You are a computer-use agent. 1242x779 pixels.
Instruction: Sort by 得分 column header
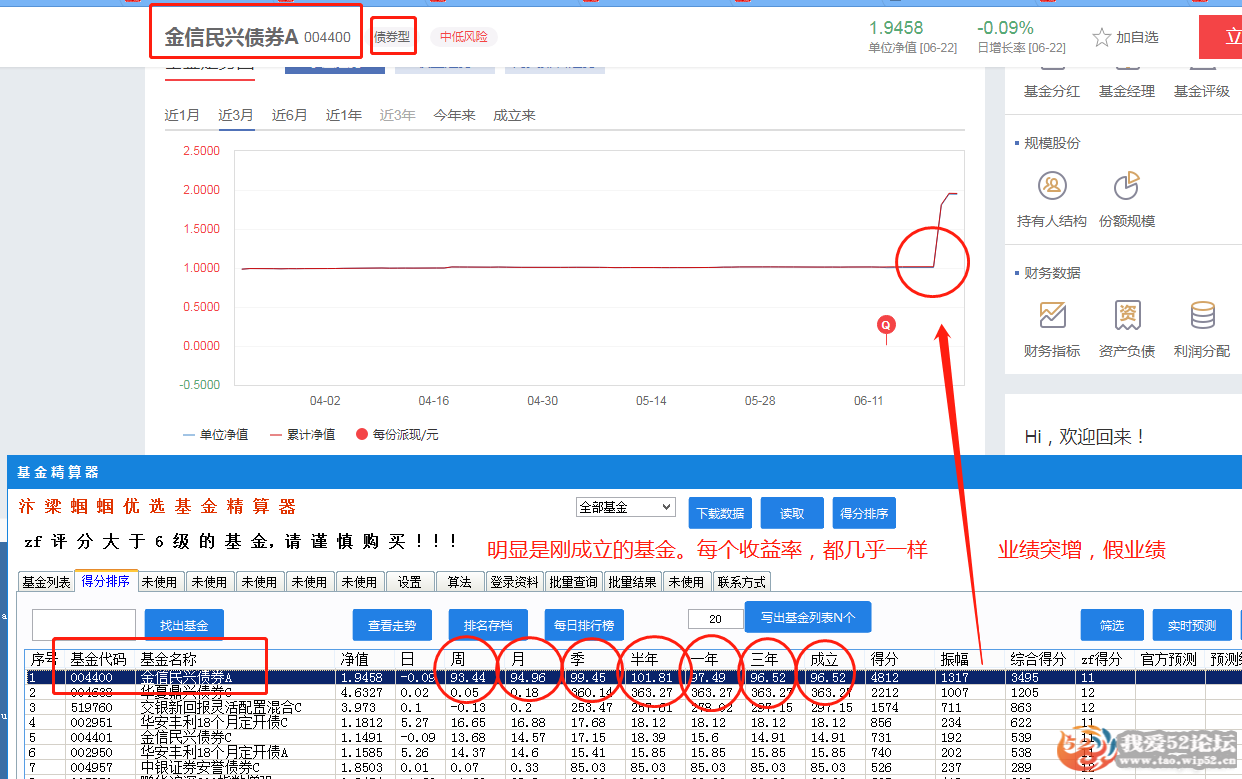tap(901, 659)
